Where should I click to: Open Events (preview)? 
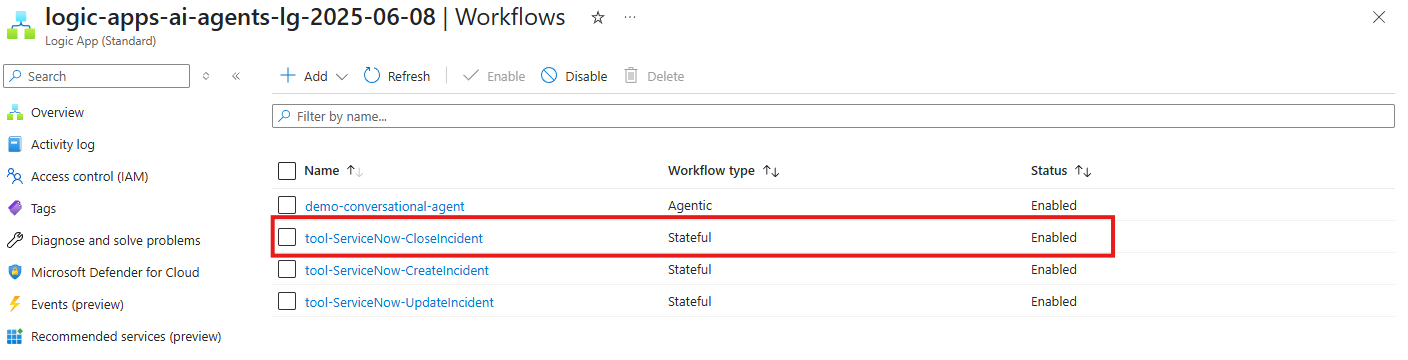(x=77, y=304)
